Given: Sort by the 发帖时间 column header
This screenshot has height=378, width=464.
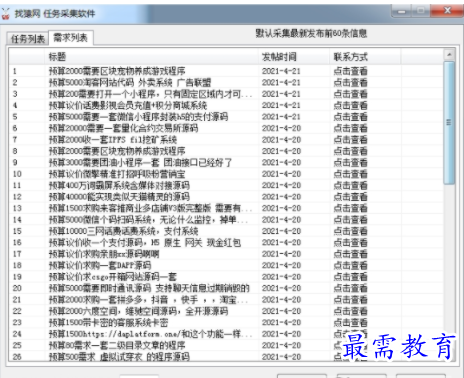Looking at the screenshot, I should click(x=279, y=57).
